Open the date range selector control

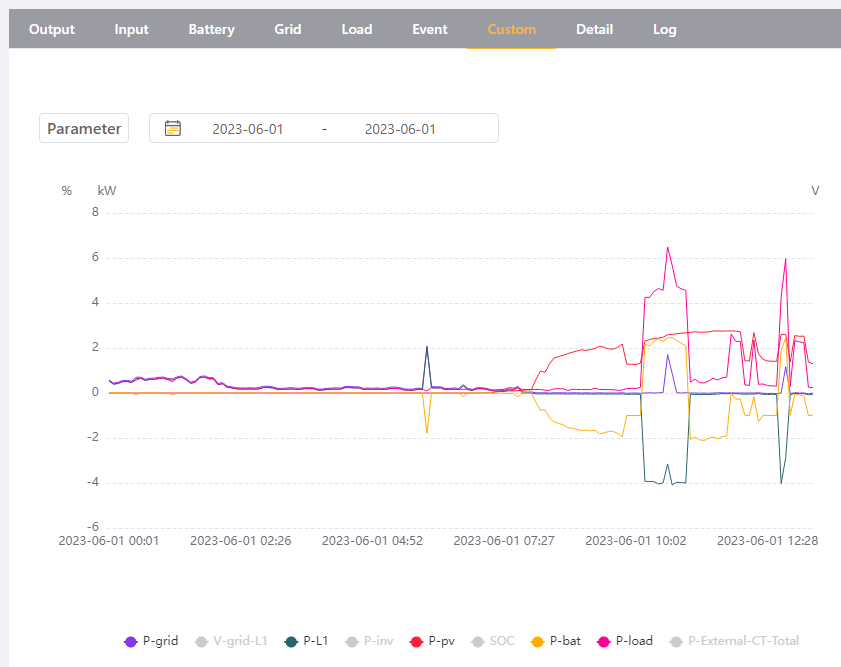(323, 128)
